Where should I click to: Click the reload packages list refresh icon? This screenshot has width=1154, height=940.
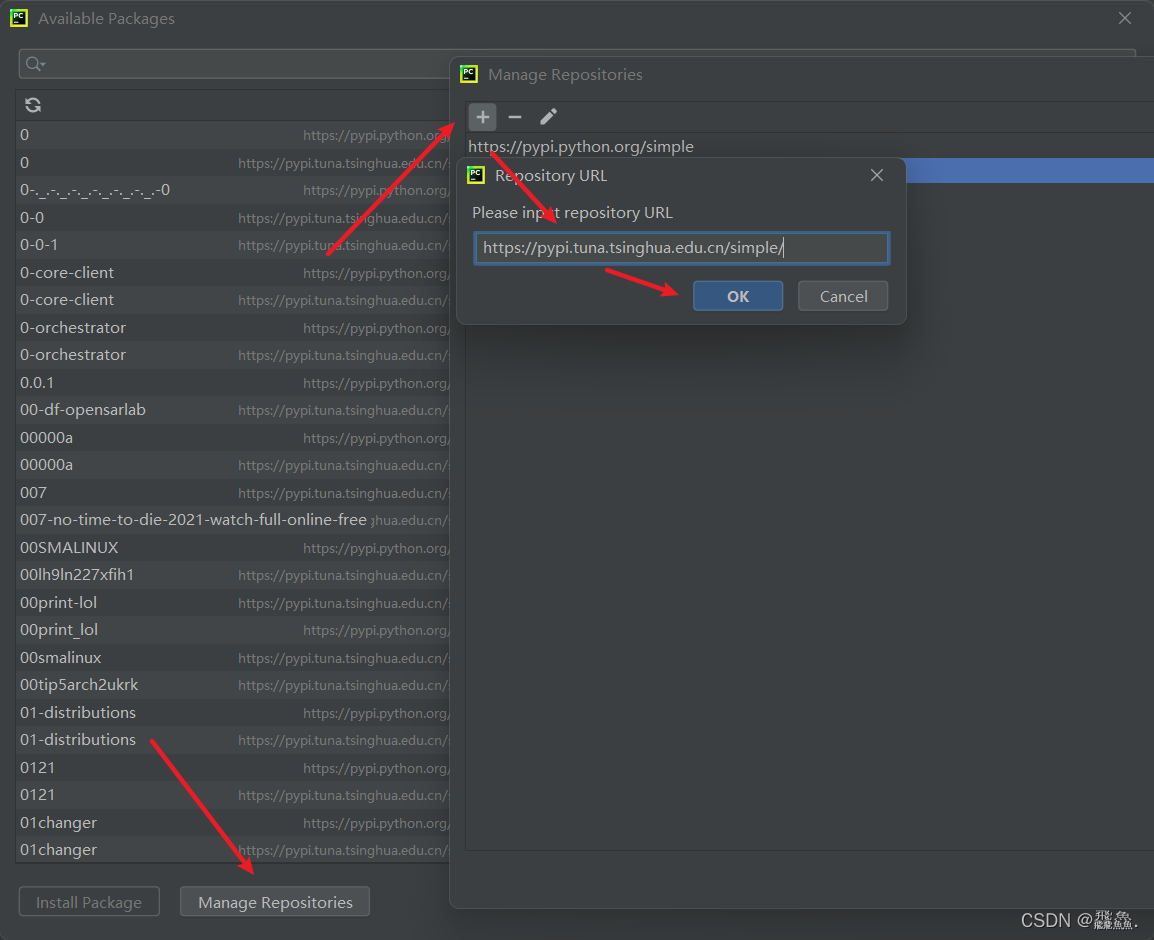click(x=33, y=105)
